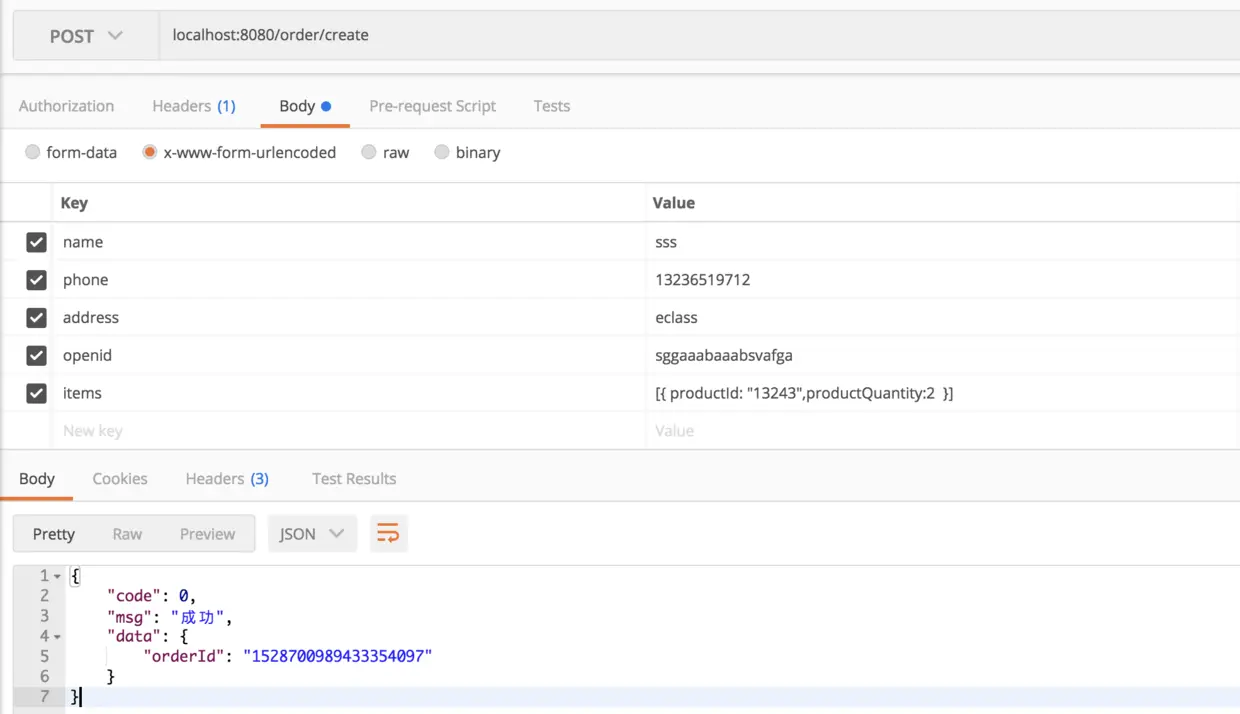Click the request URL field localhost:8080/order/create
Screen dimensions: 1240x714
699,35
